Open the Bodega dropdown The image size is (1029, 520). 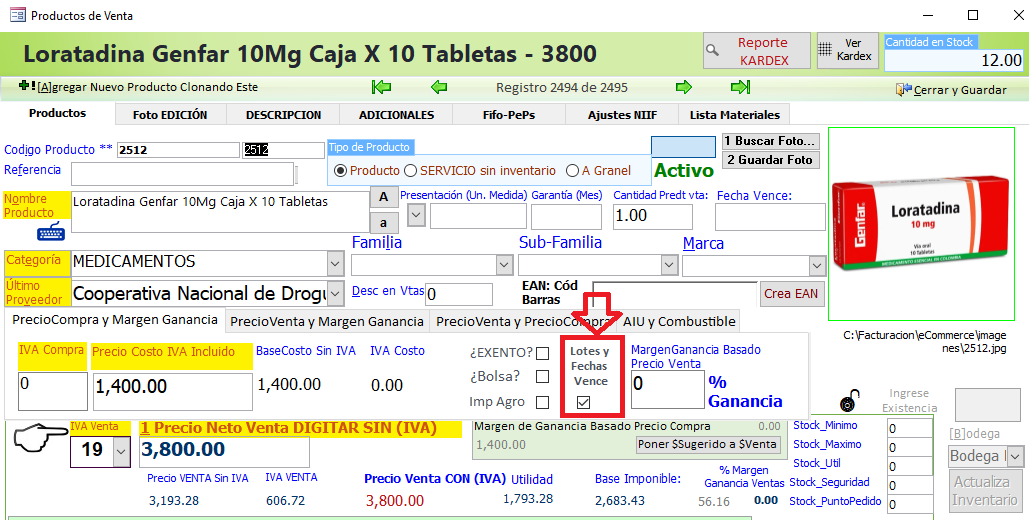click(1015, 456)
